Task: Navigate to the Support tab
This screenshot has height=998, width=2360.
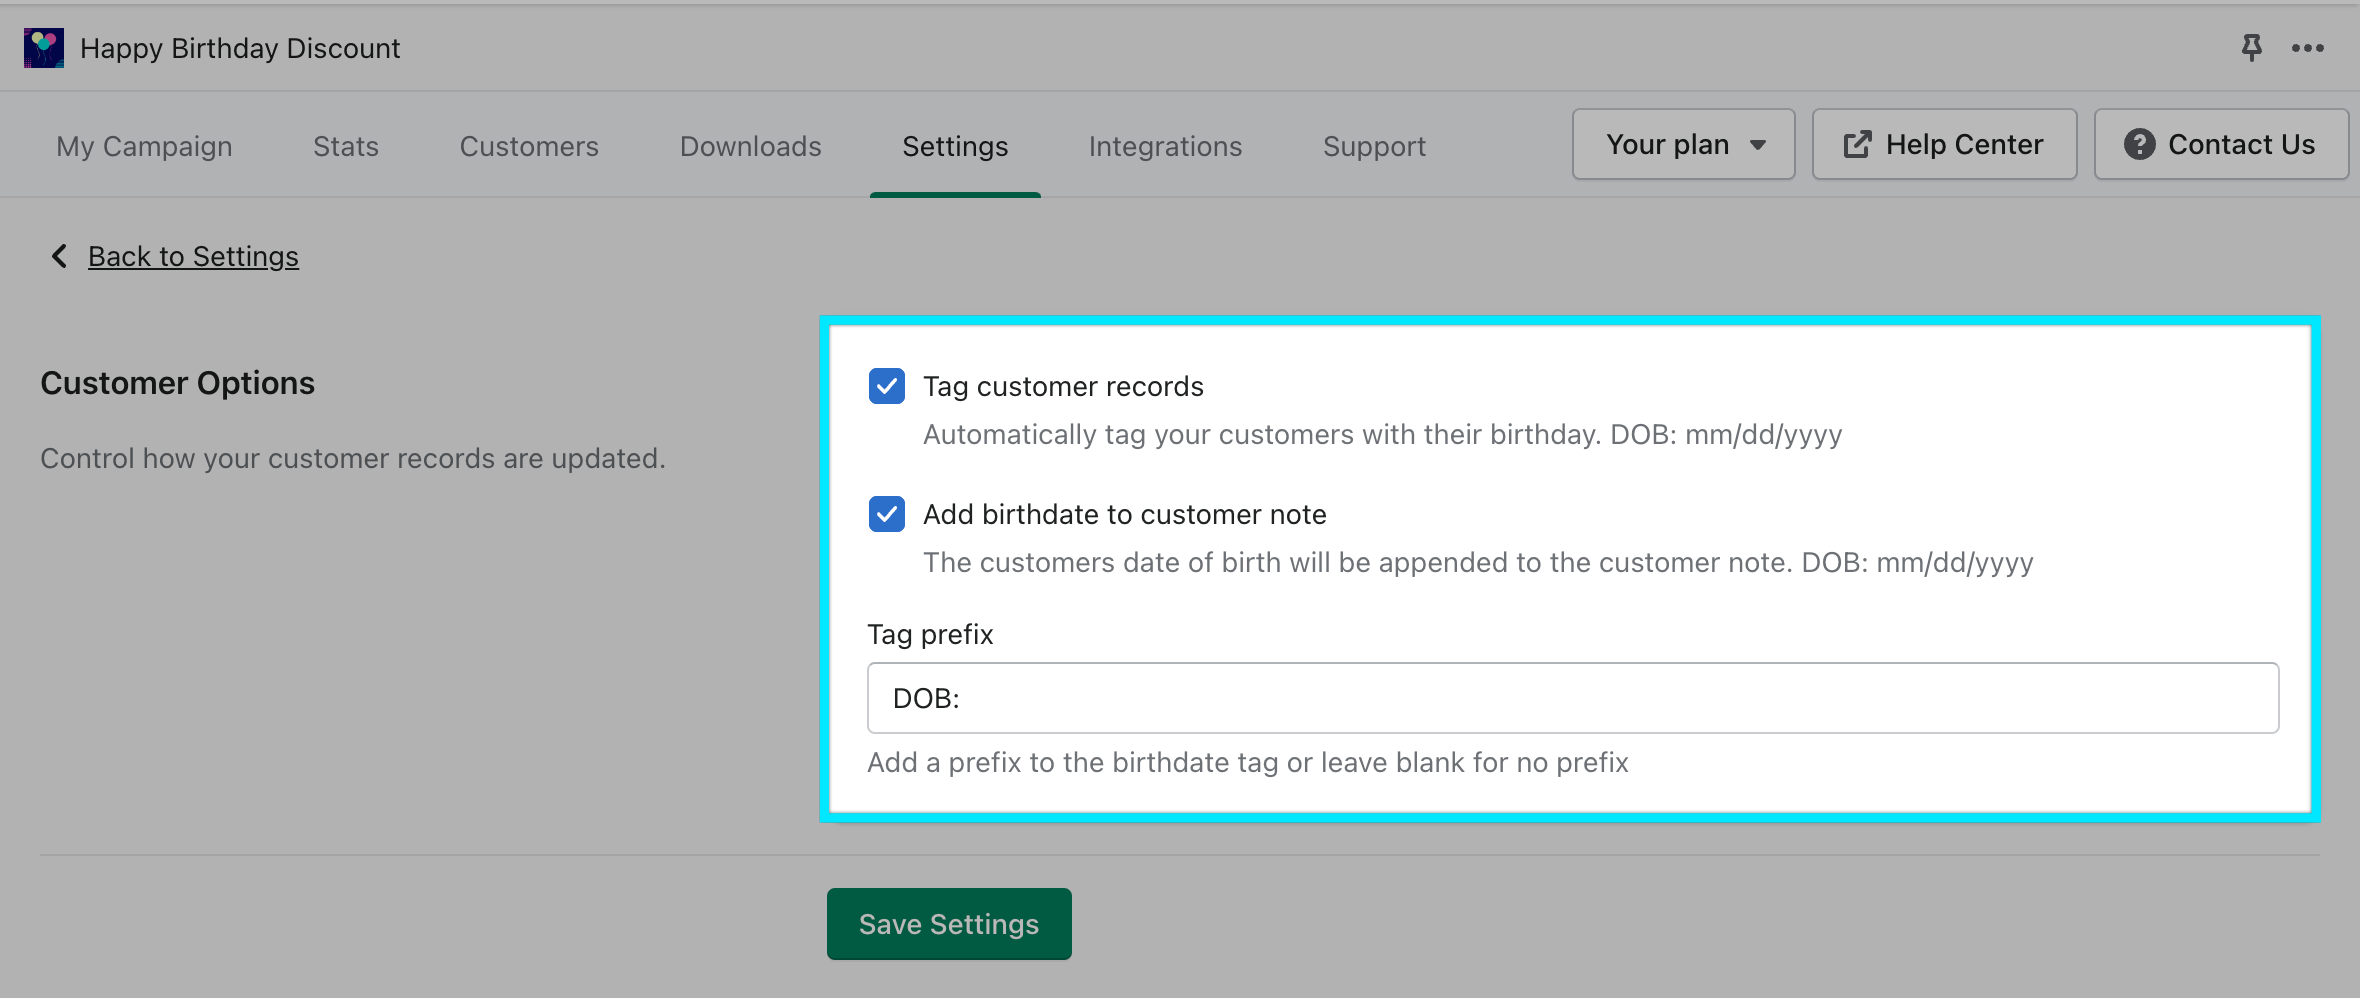Action: (x=1374, y=147)
